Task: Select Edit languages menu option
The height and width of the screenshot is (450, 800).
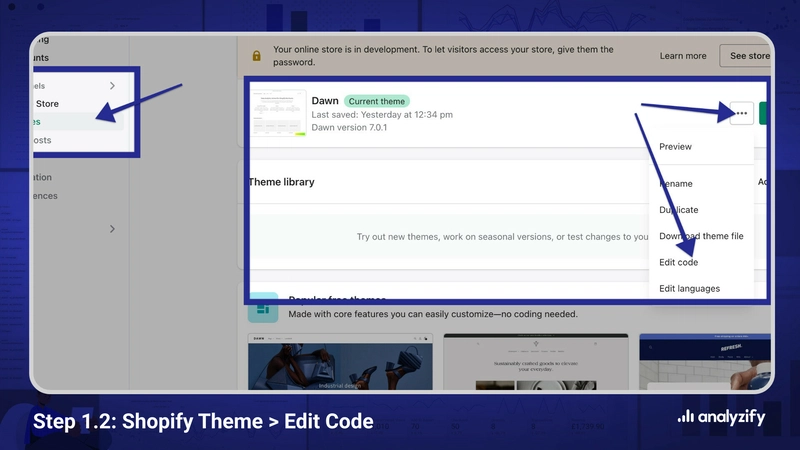Action: tap(689, 289)
